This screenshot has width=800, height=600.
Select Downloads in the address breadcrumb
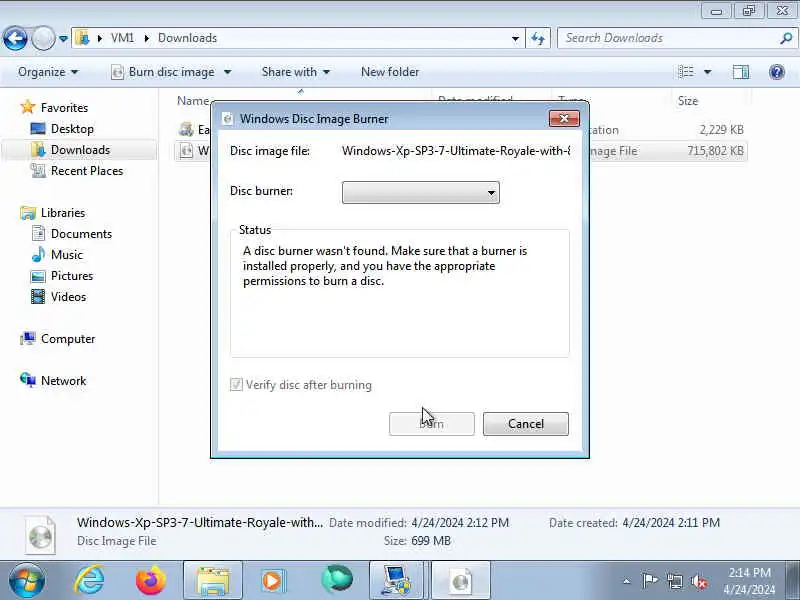(187, 38)
